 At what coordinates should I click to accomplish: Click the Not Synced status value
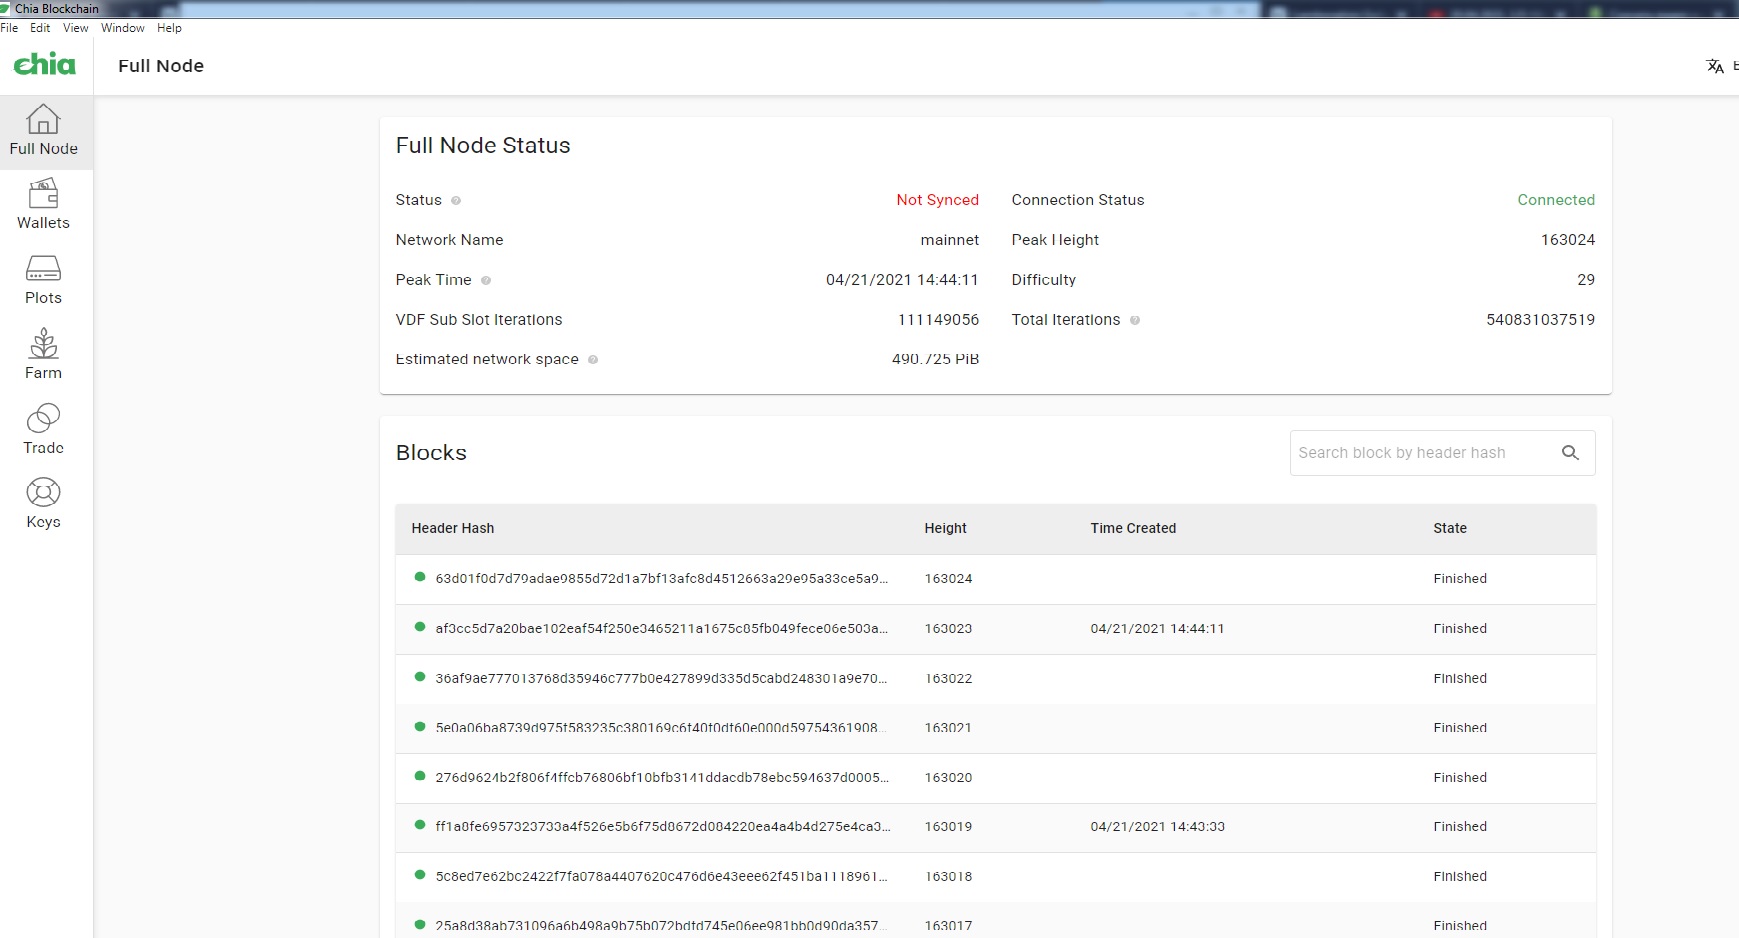[x=937, y=200]
